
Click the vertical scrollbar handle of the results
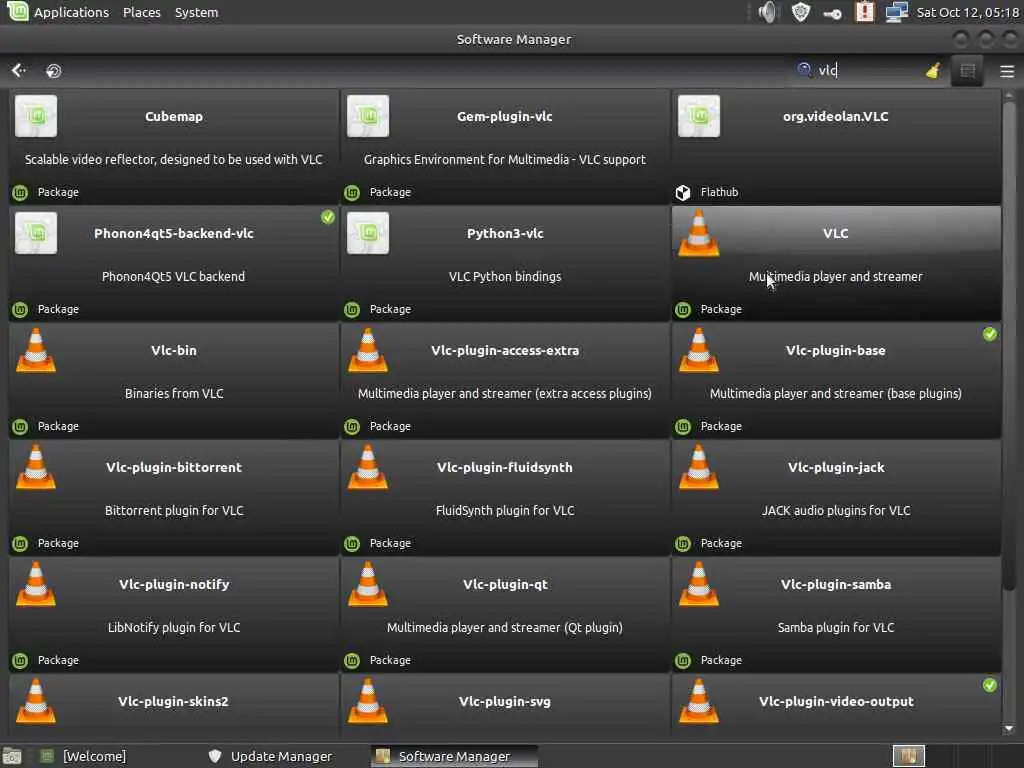pos(1009,344)
